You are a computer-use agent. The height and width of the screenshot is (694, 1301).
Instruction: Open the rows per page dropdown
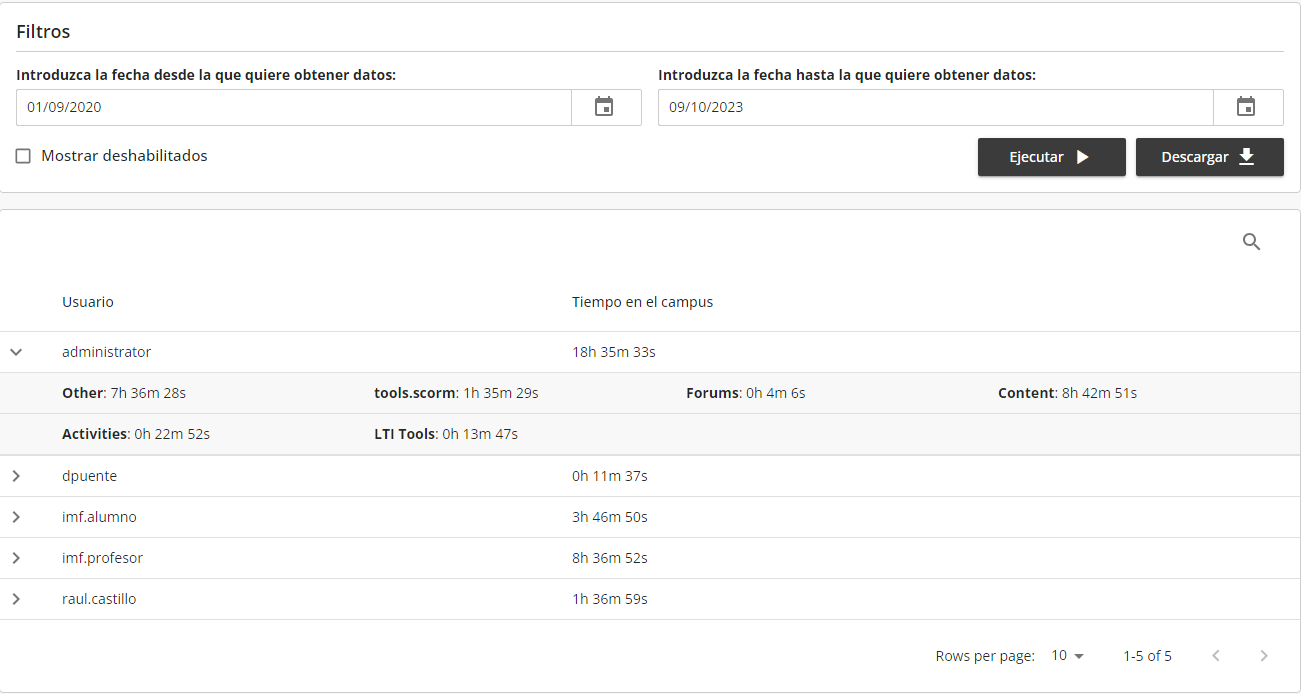pos(1068,656)
